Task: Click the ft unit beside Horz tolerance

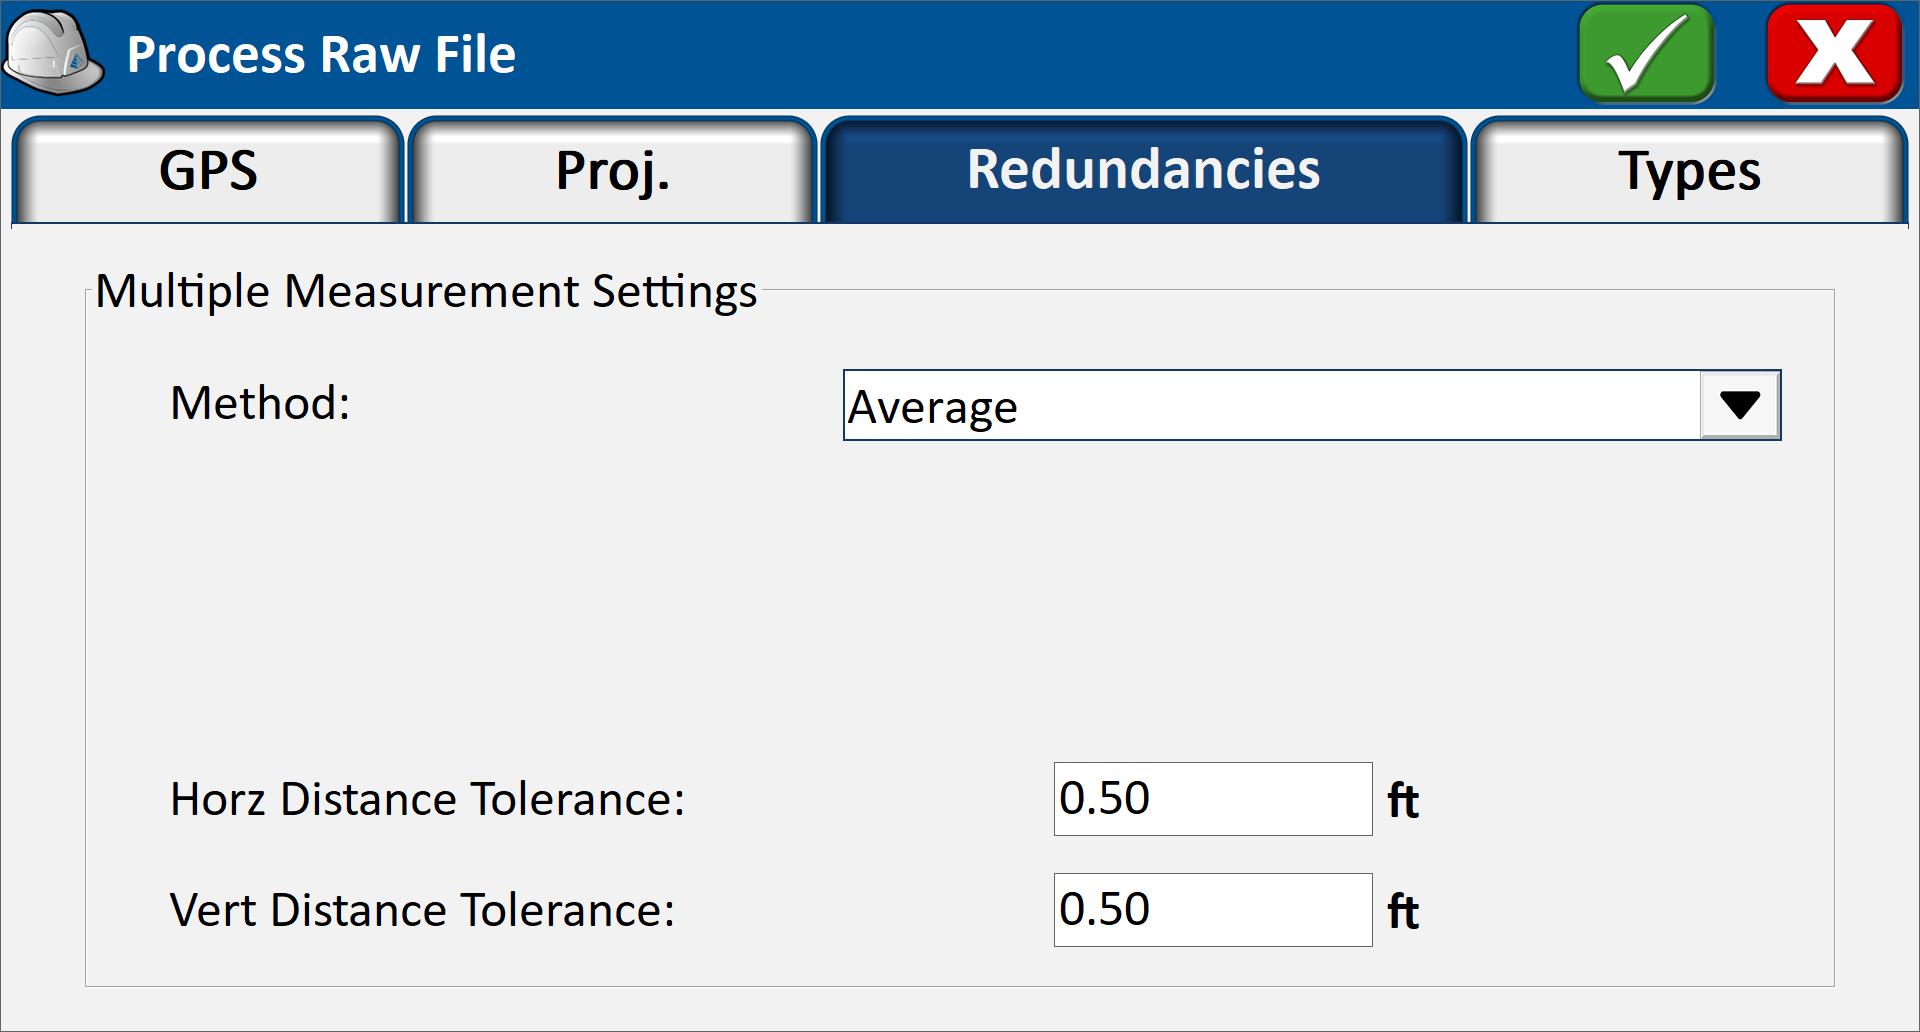Action: [1403, 801]
